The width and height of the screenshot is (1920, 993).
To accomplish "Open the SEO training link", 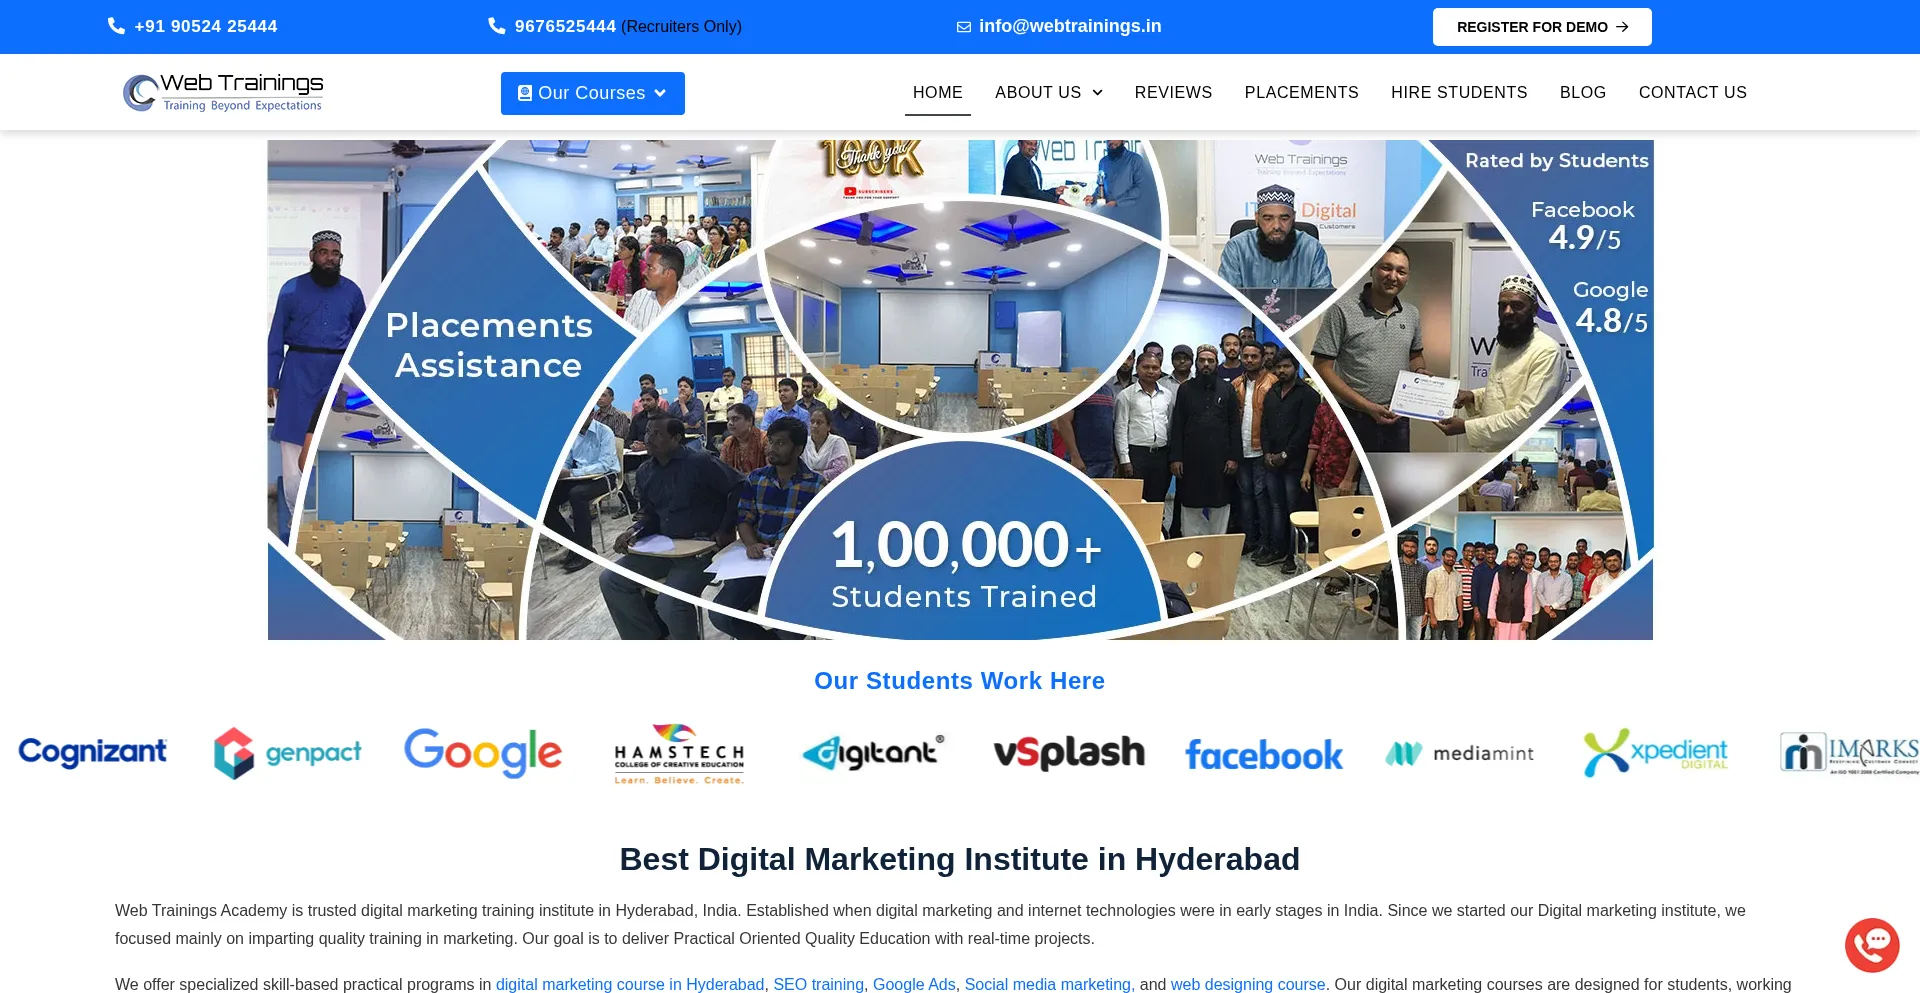I will 818,984.
